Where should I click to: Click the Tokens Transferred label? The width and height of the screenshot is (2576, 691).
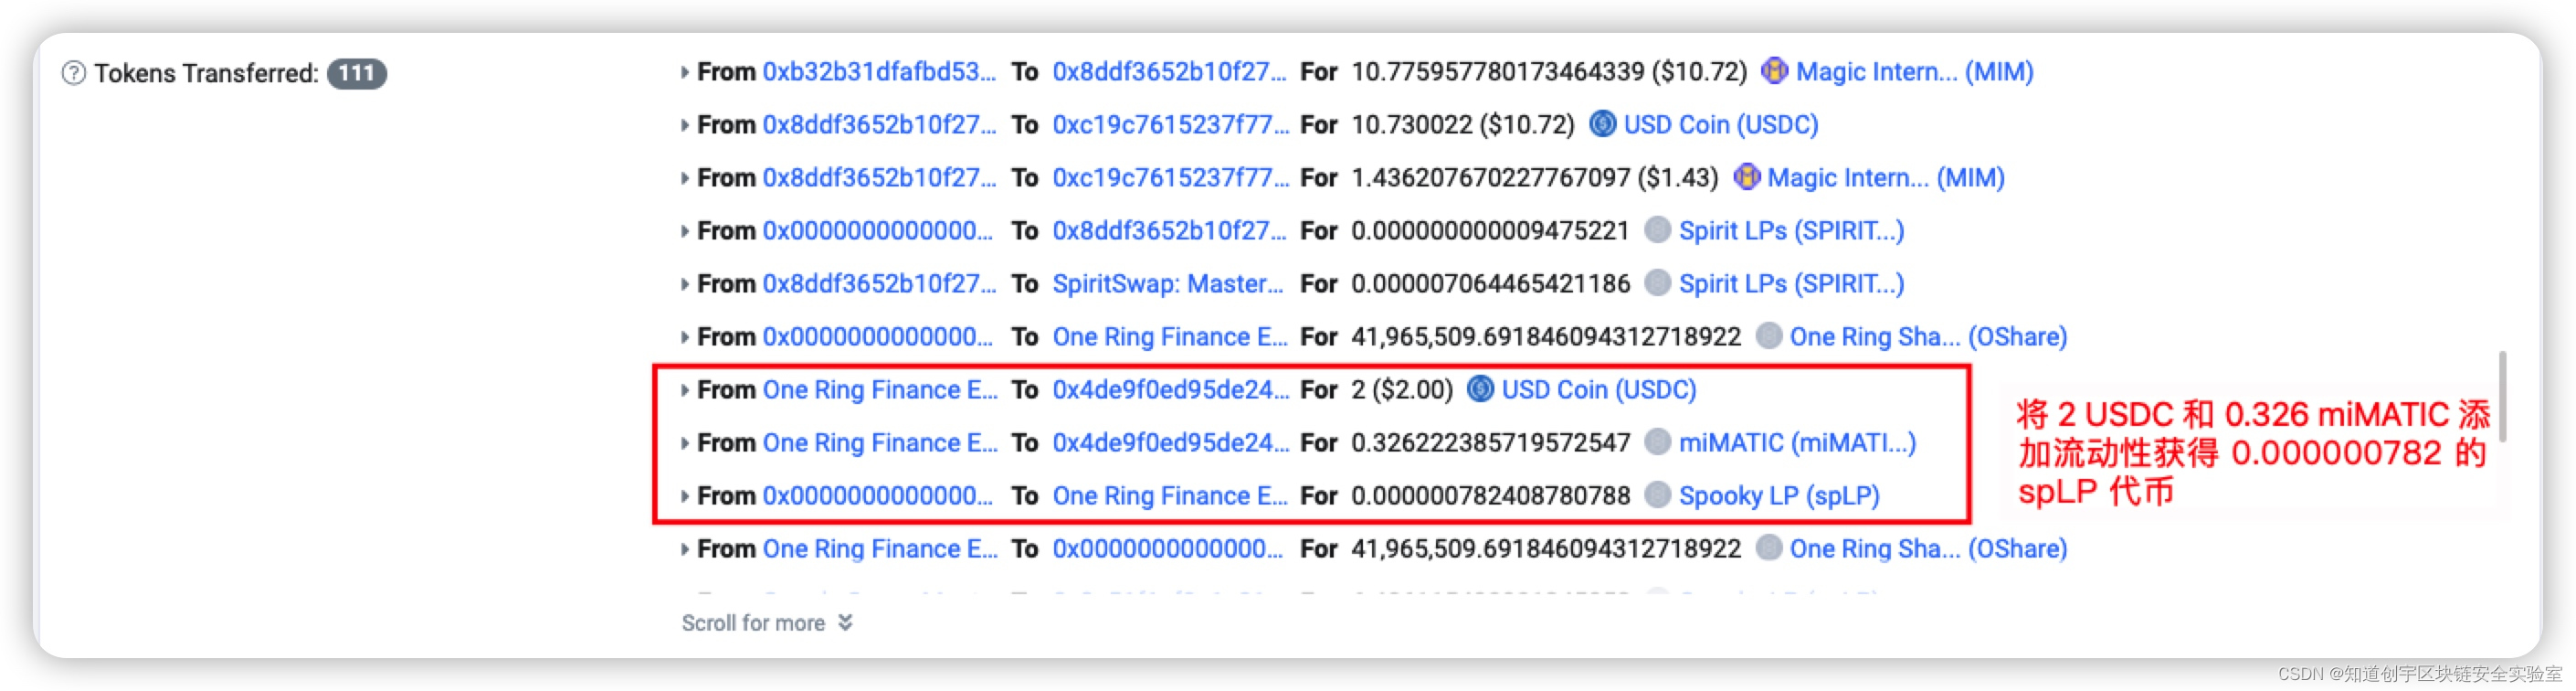[207, 73]
